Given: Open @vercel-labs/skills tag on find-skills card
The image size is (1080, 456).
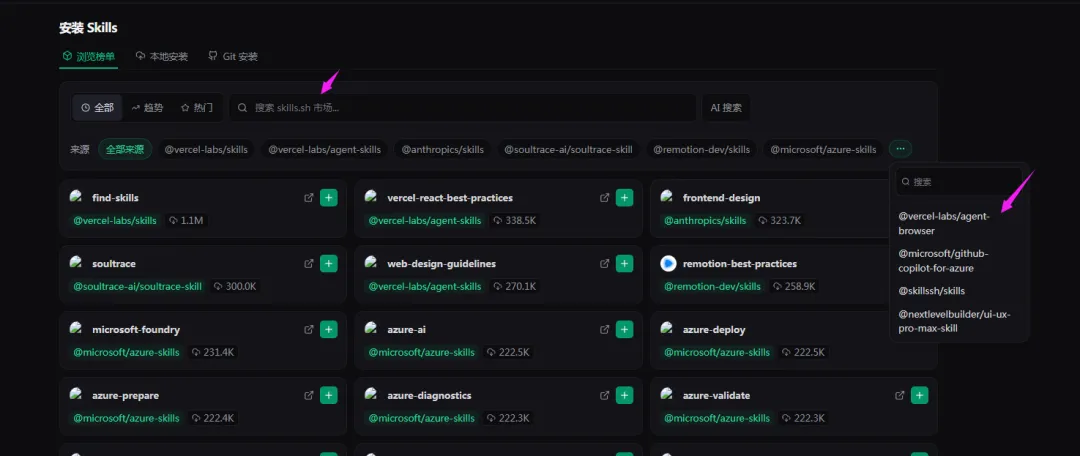Looking at the screenshot, I should (116, 220).
